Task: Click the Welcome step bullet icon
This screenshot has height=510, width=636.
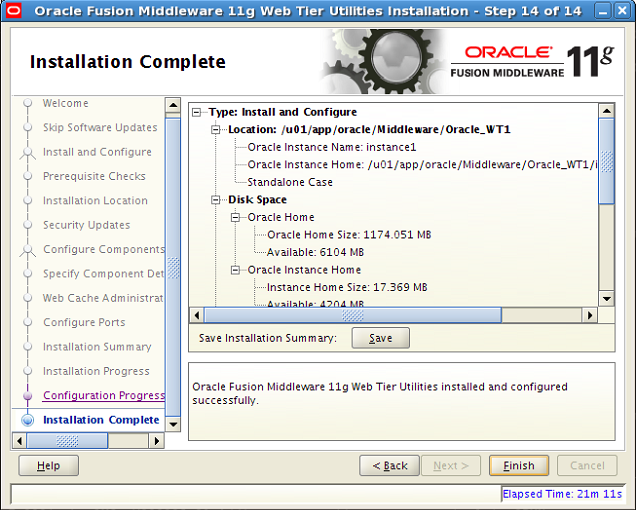Action: (x=28, y=103)
